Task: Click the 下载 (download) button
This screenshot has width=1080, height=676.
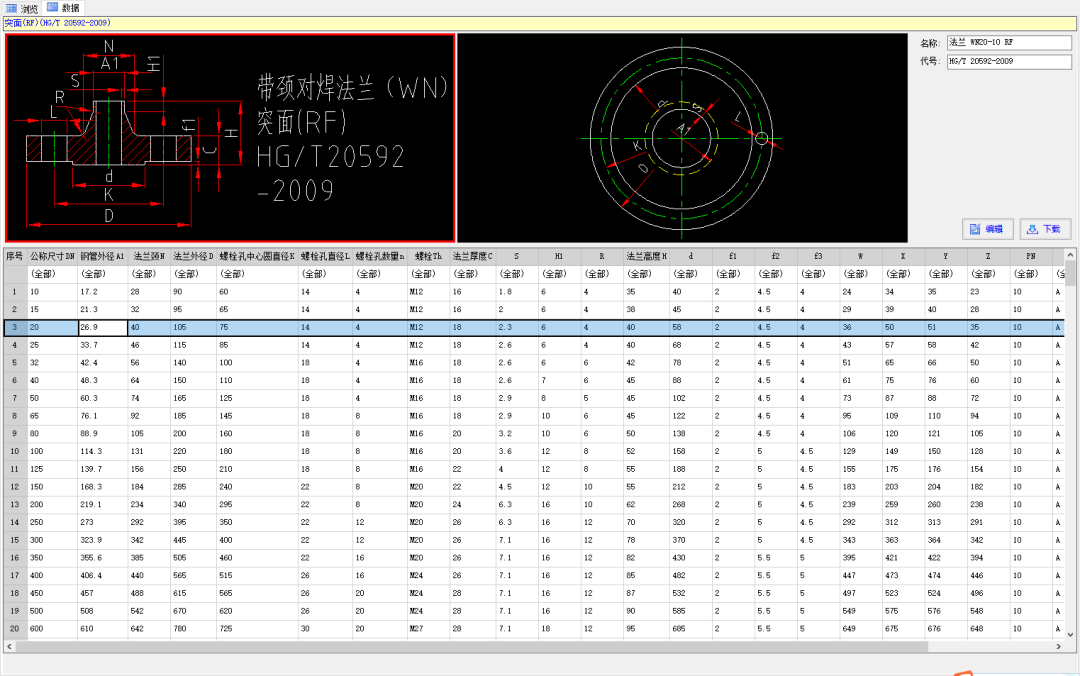Action: pyautogui.click(x=1045, y=229)
